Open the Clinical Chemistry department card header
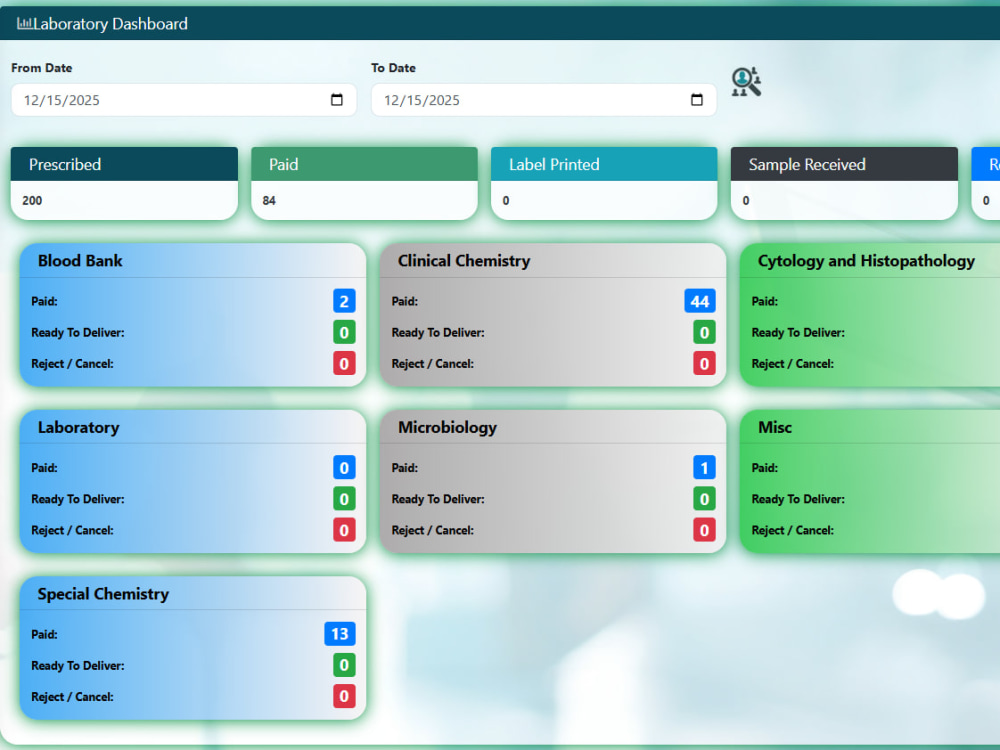1000x750 pixels. (x=553, y=261)
